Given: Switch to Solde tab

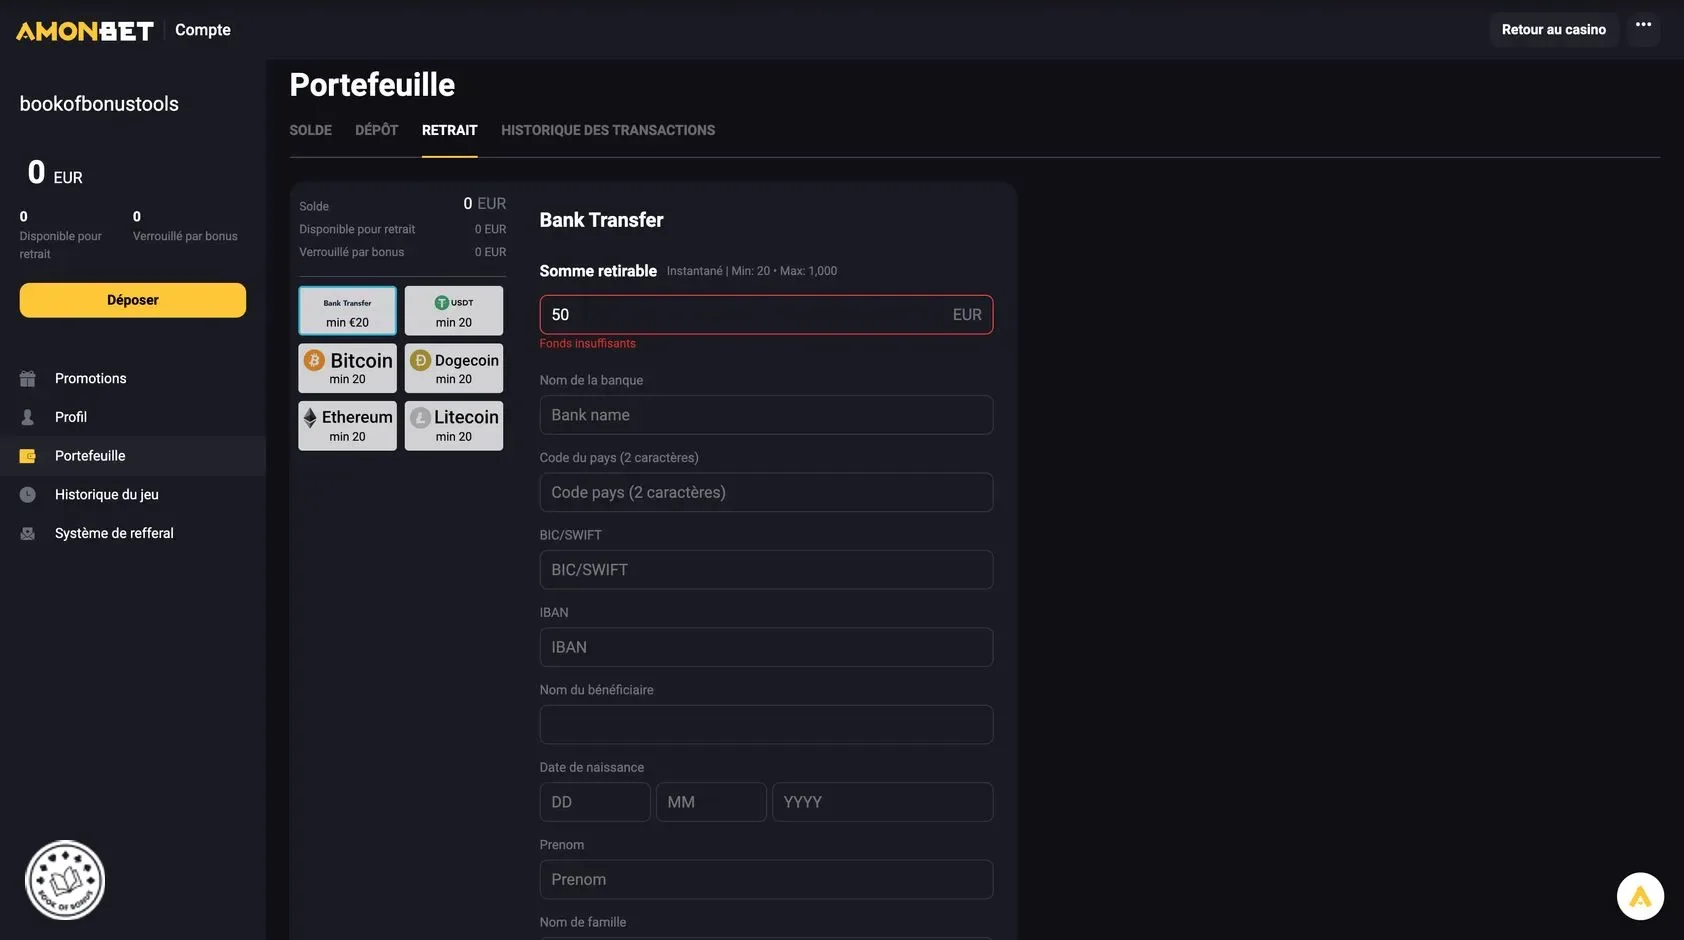Looking at the screenshot, I should 310,130.
